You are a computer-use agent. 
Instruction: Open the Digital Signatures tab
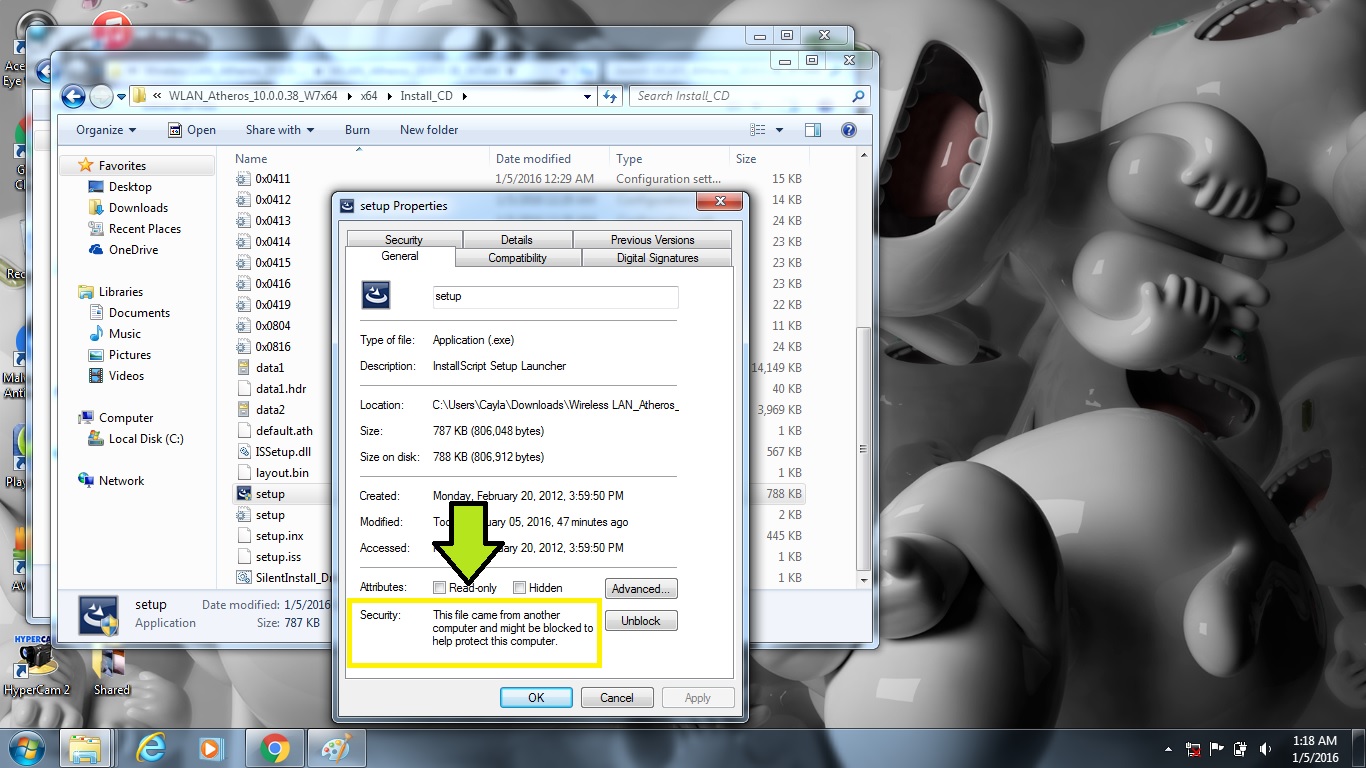coord(657,258)
